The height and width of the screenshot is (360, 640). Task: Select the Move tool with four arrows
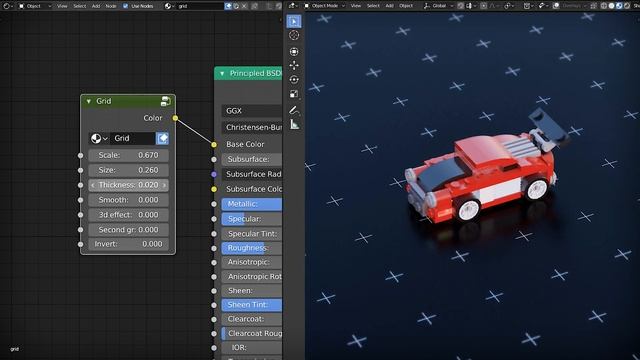(x=294, y=65)
